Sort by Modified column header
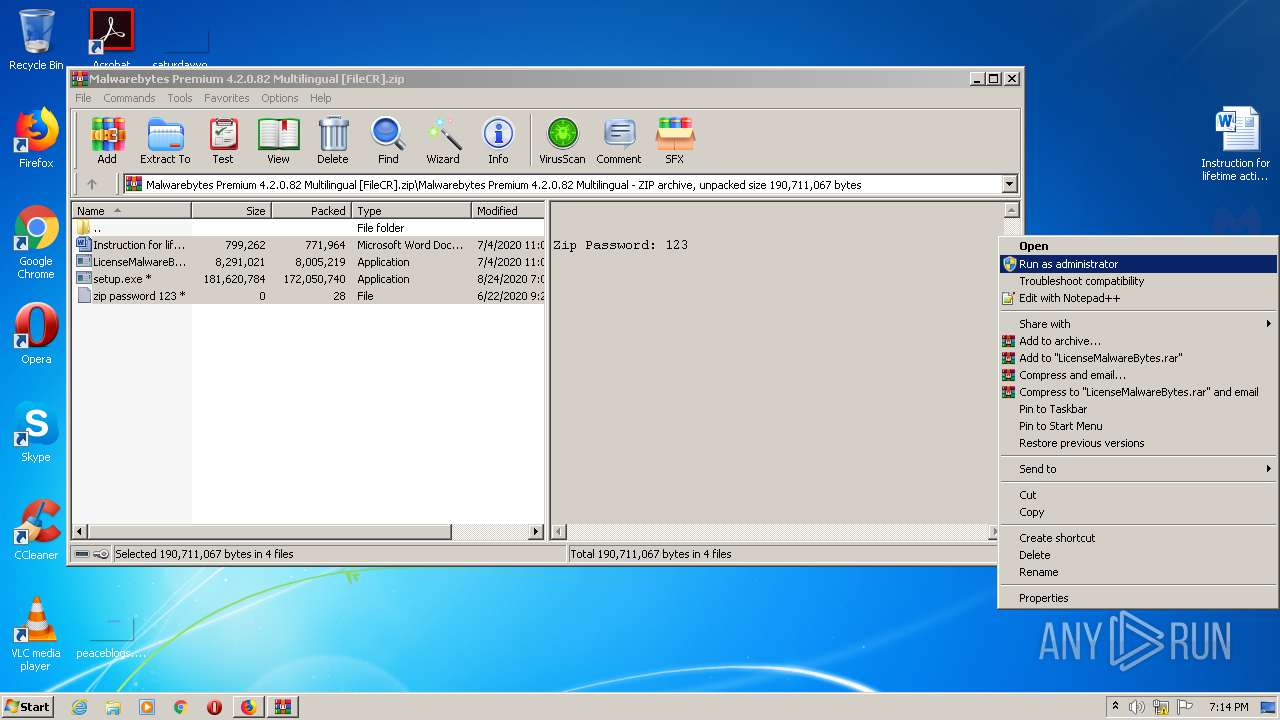 508,211
